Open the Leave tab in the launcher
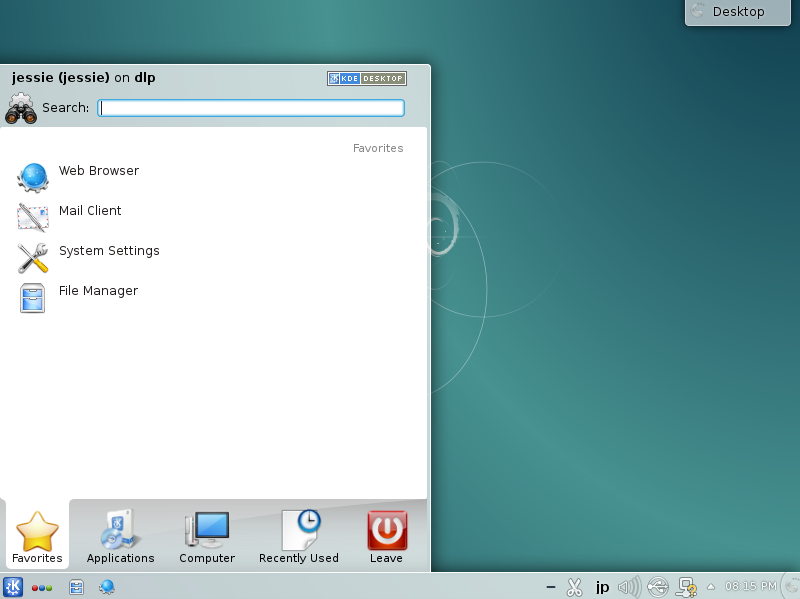Viewport: 800px width, 599px height. [386, 535]
